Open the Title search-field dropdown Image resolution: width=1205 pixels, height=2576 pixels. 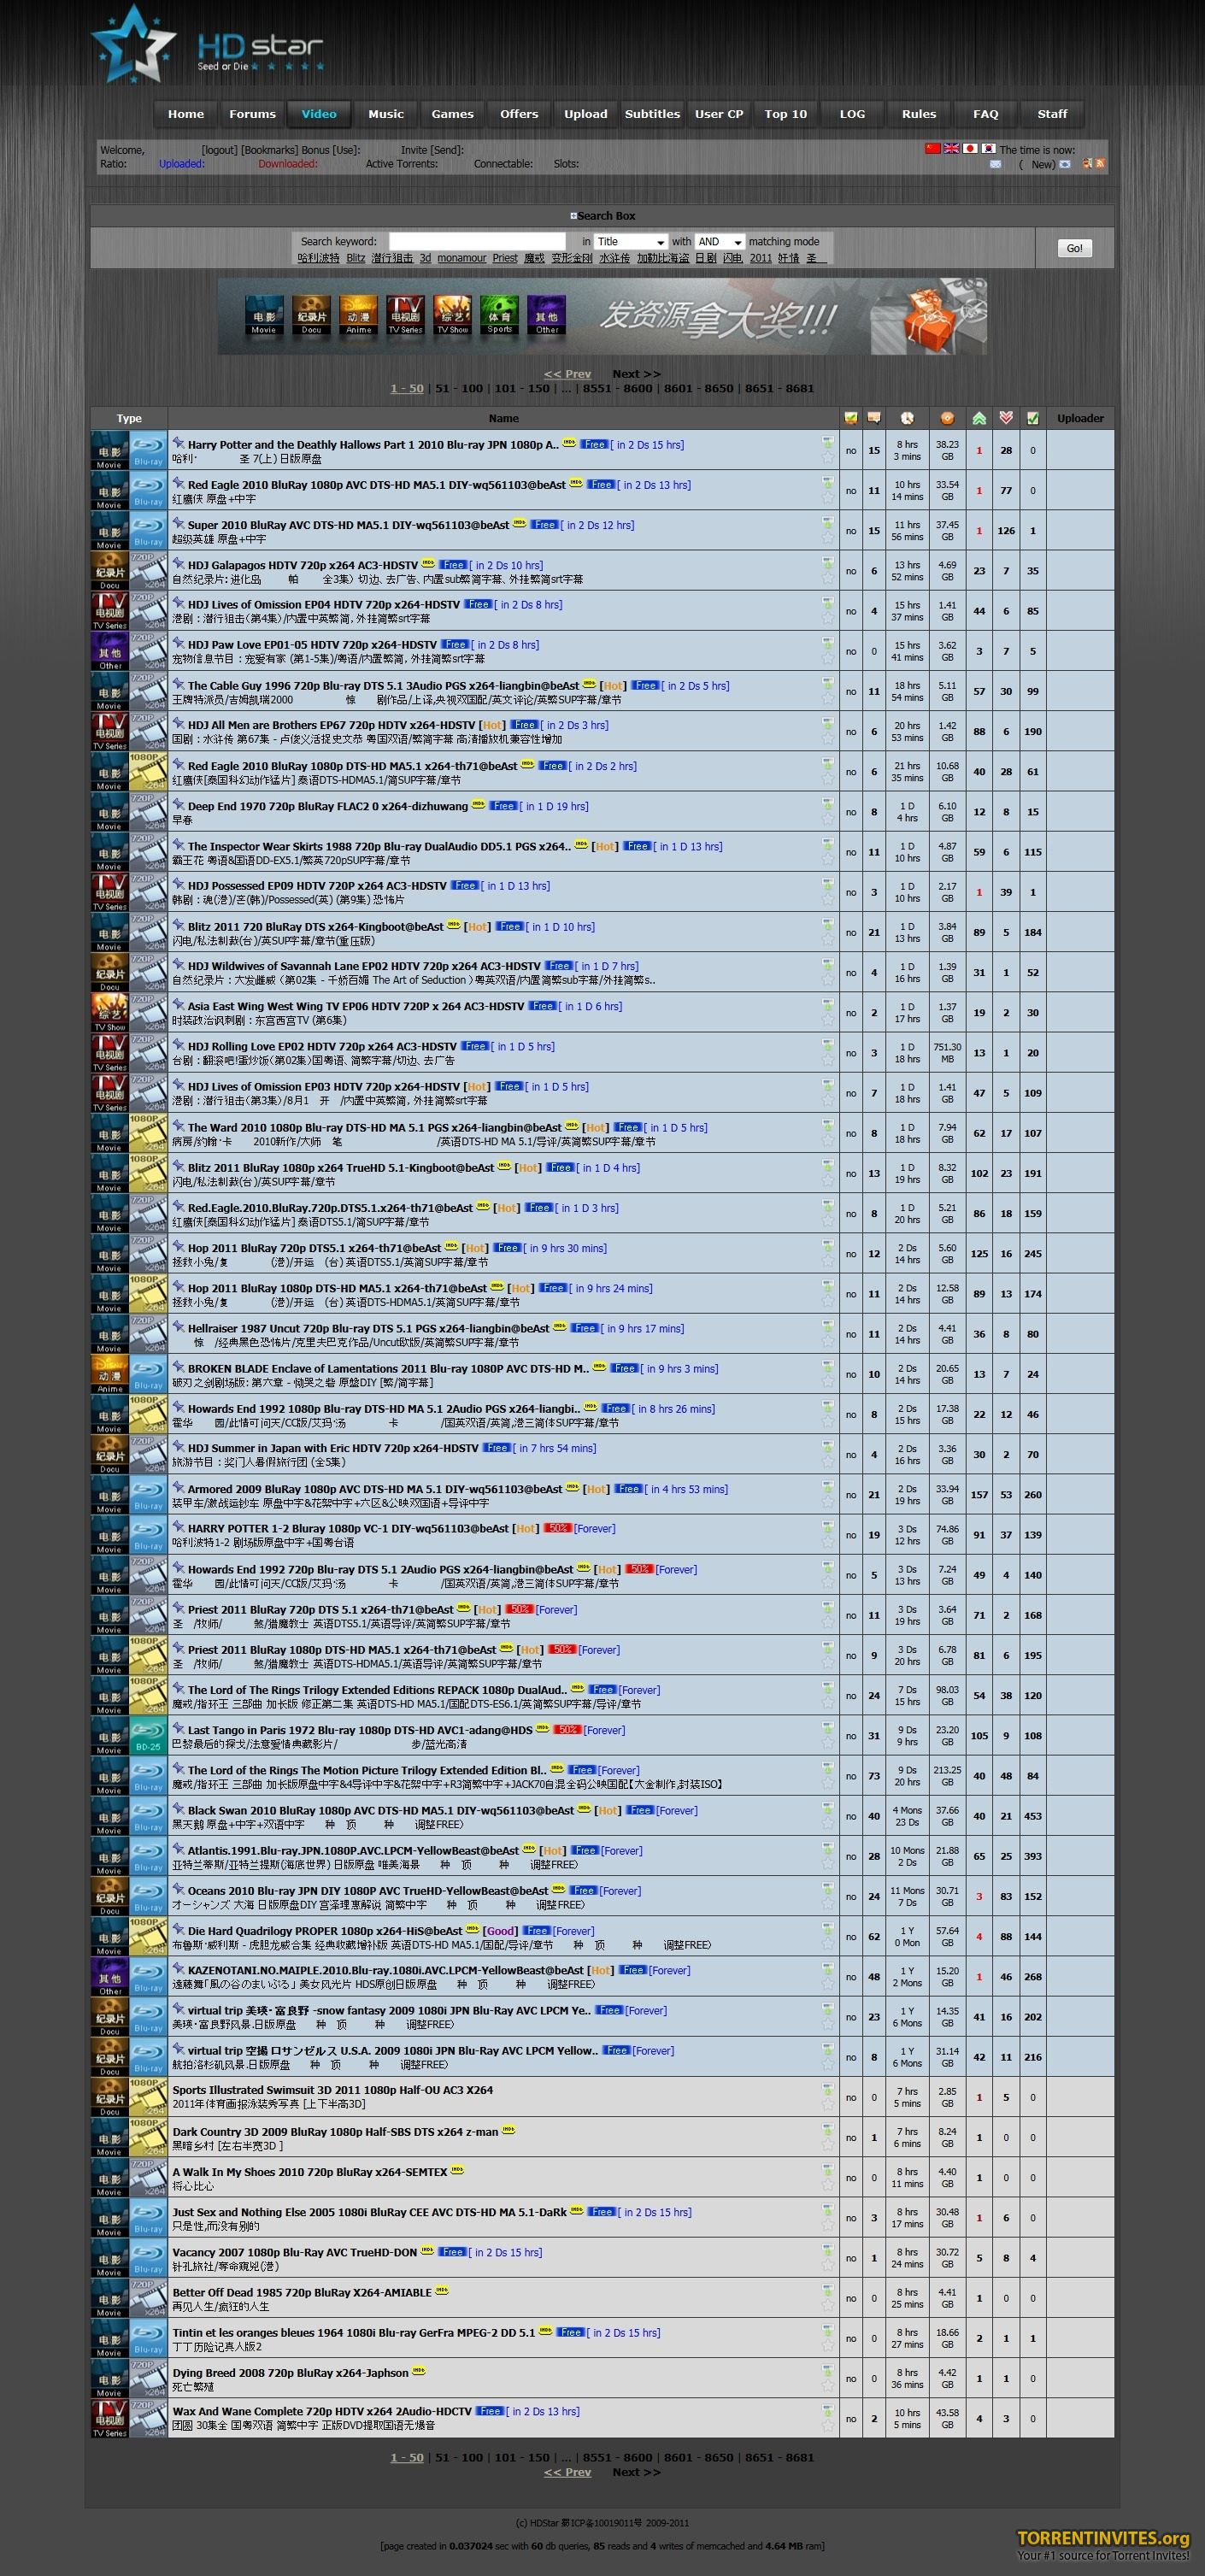click(630, 242)
